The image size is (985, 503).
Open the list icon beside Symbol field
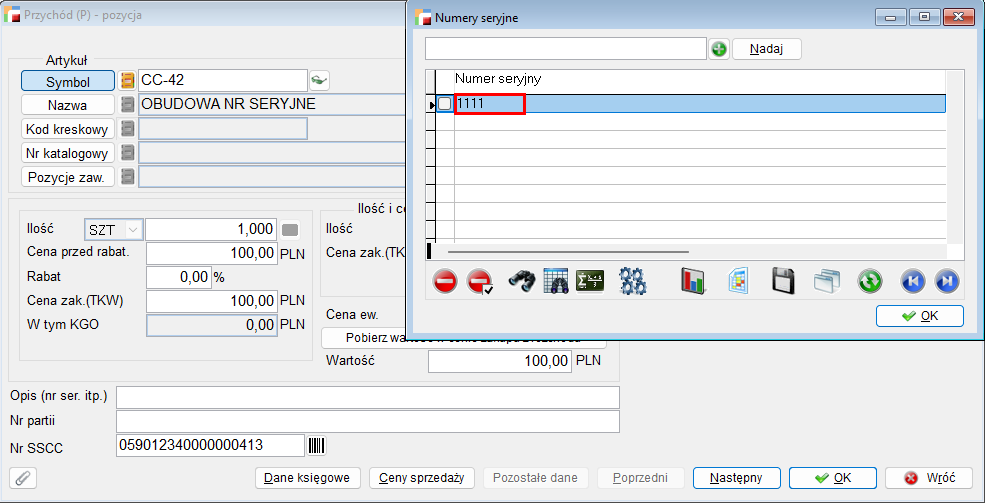(x=127, y=81)
